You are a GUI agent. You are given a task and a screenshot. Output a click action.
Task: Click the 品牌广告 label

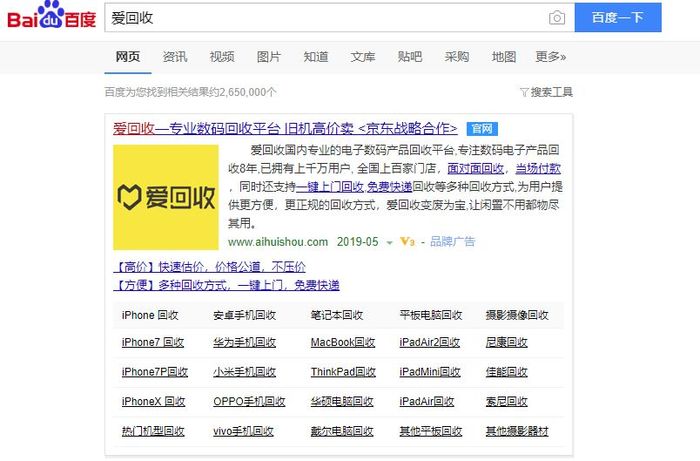pos(452,241)
